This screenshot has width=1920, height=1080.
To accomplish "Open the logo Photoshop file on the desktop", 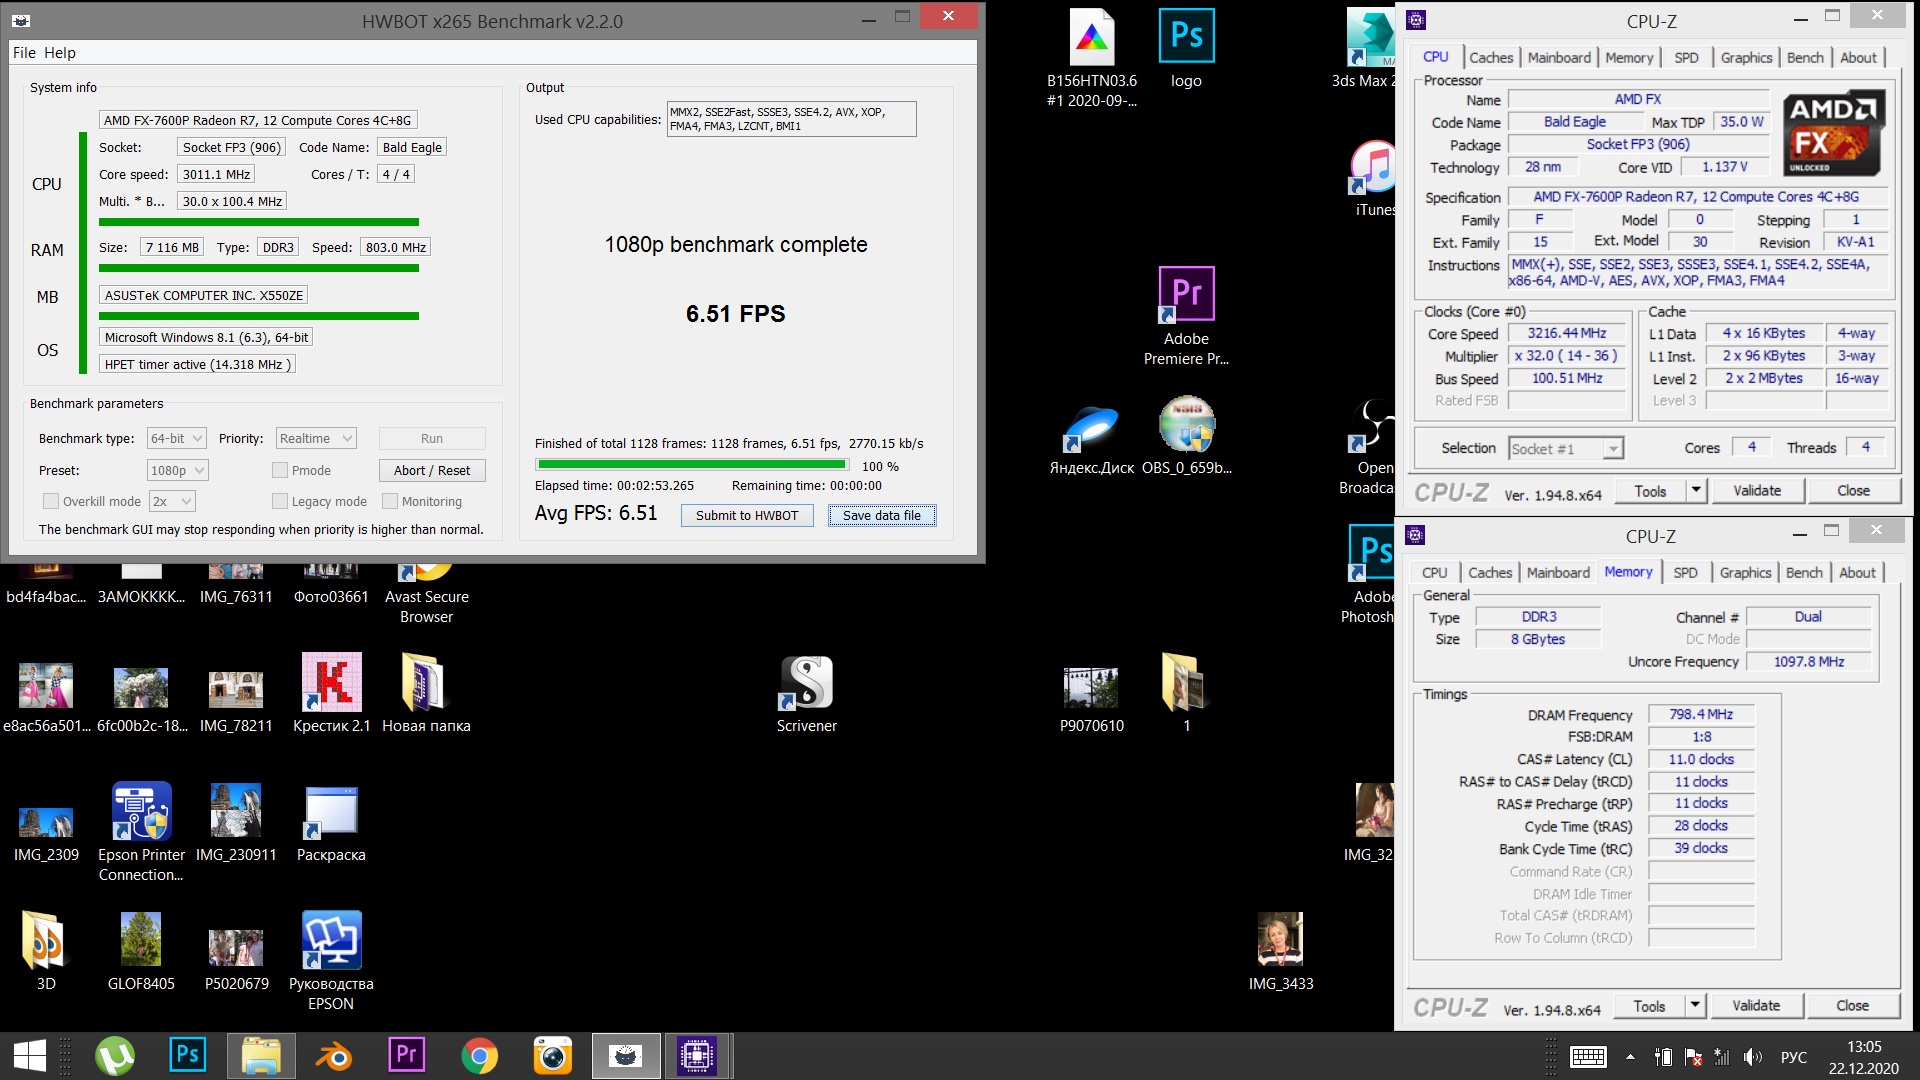I will click(1186, 48).
